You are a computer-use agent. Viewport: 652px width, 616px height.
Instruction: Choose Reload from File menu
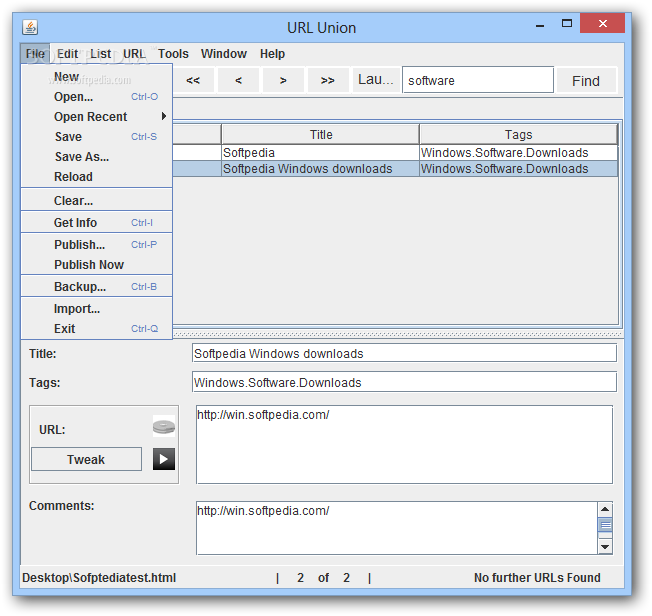(96, 177)
